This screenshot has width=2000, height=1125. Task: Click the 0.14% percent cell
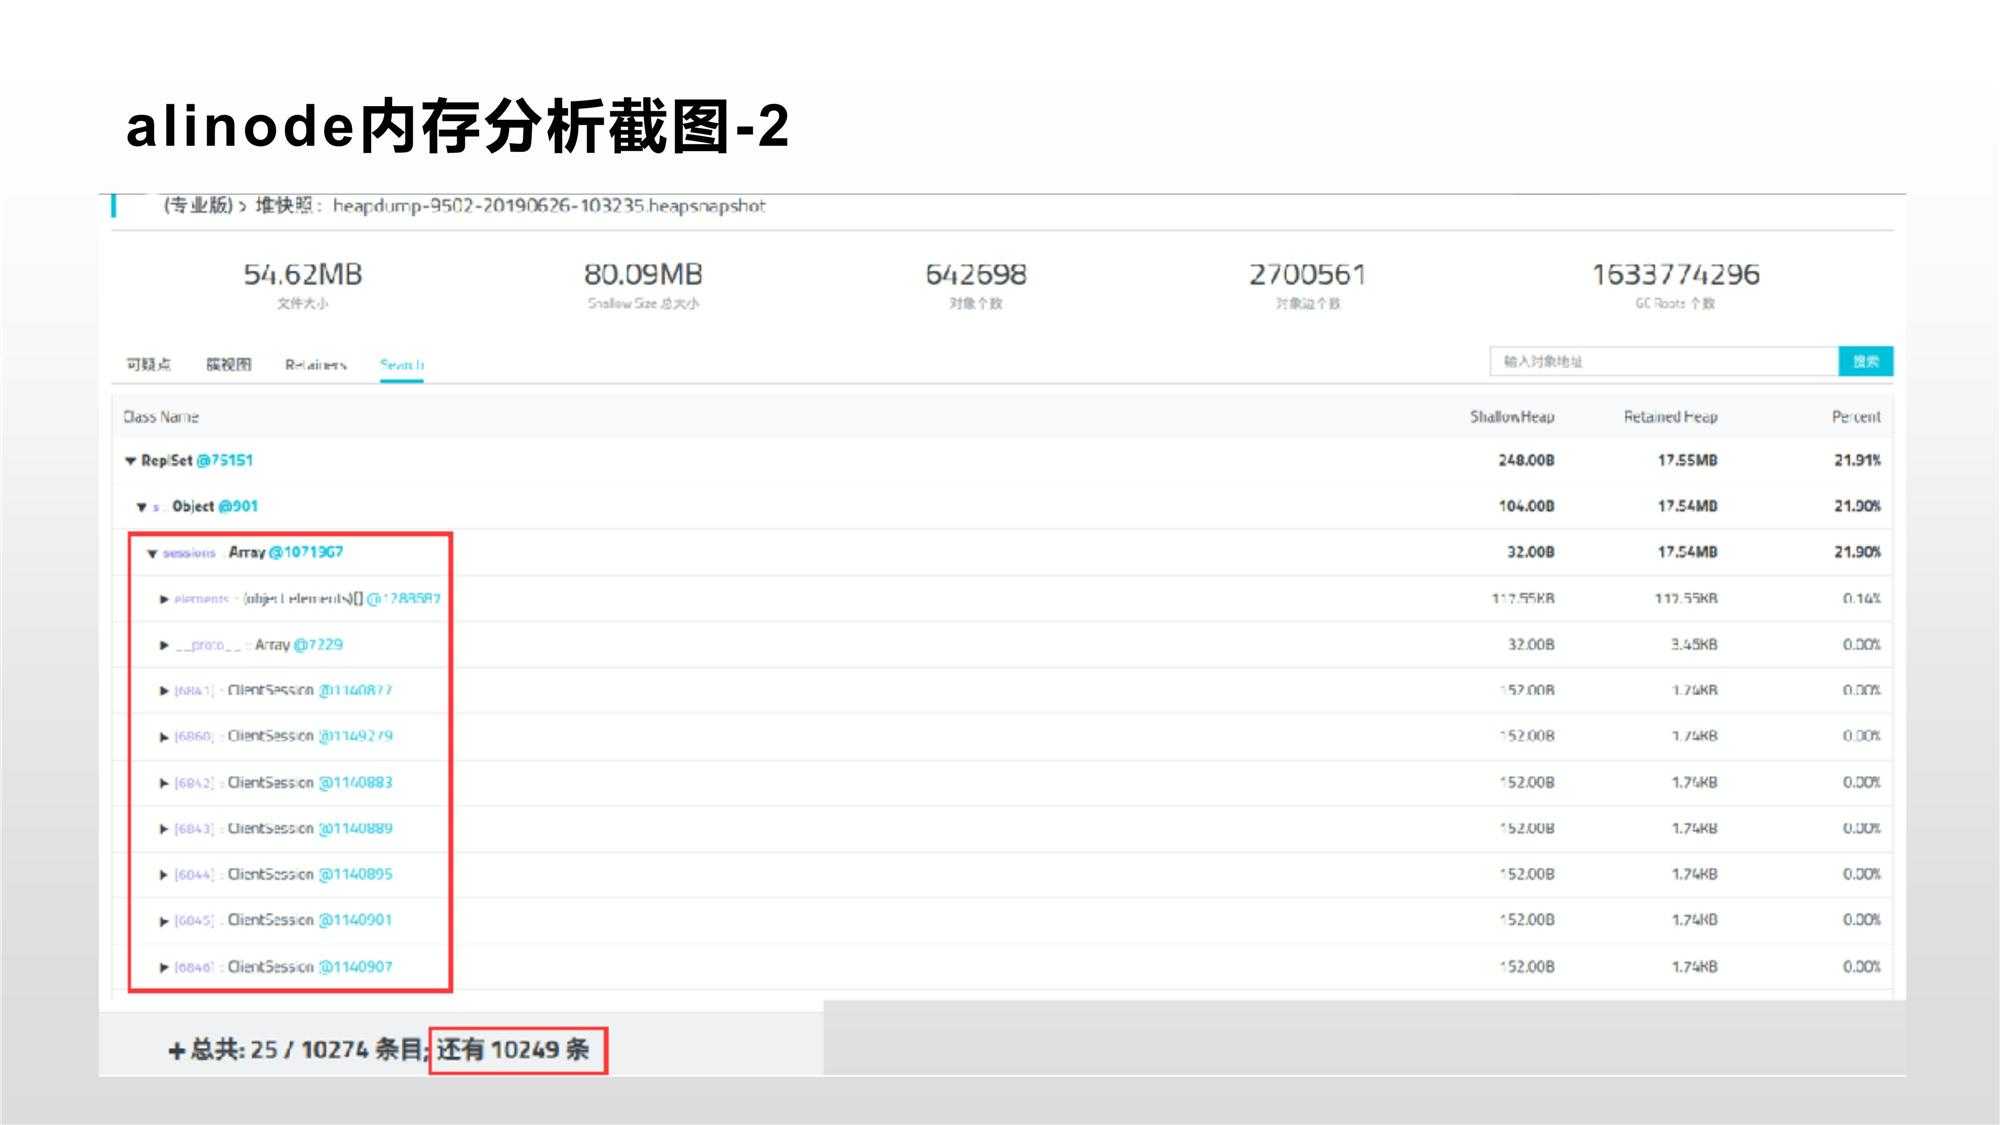tap(1862, 598)
